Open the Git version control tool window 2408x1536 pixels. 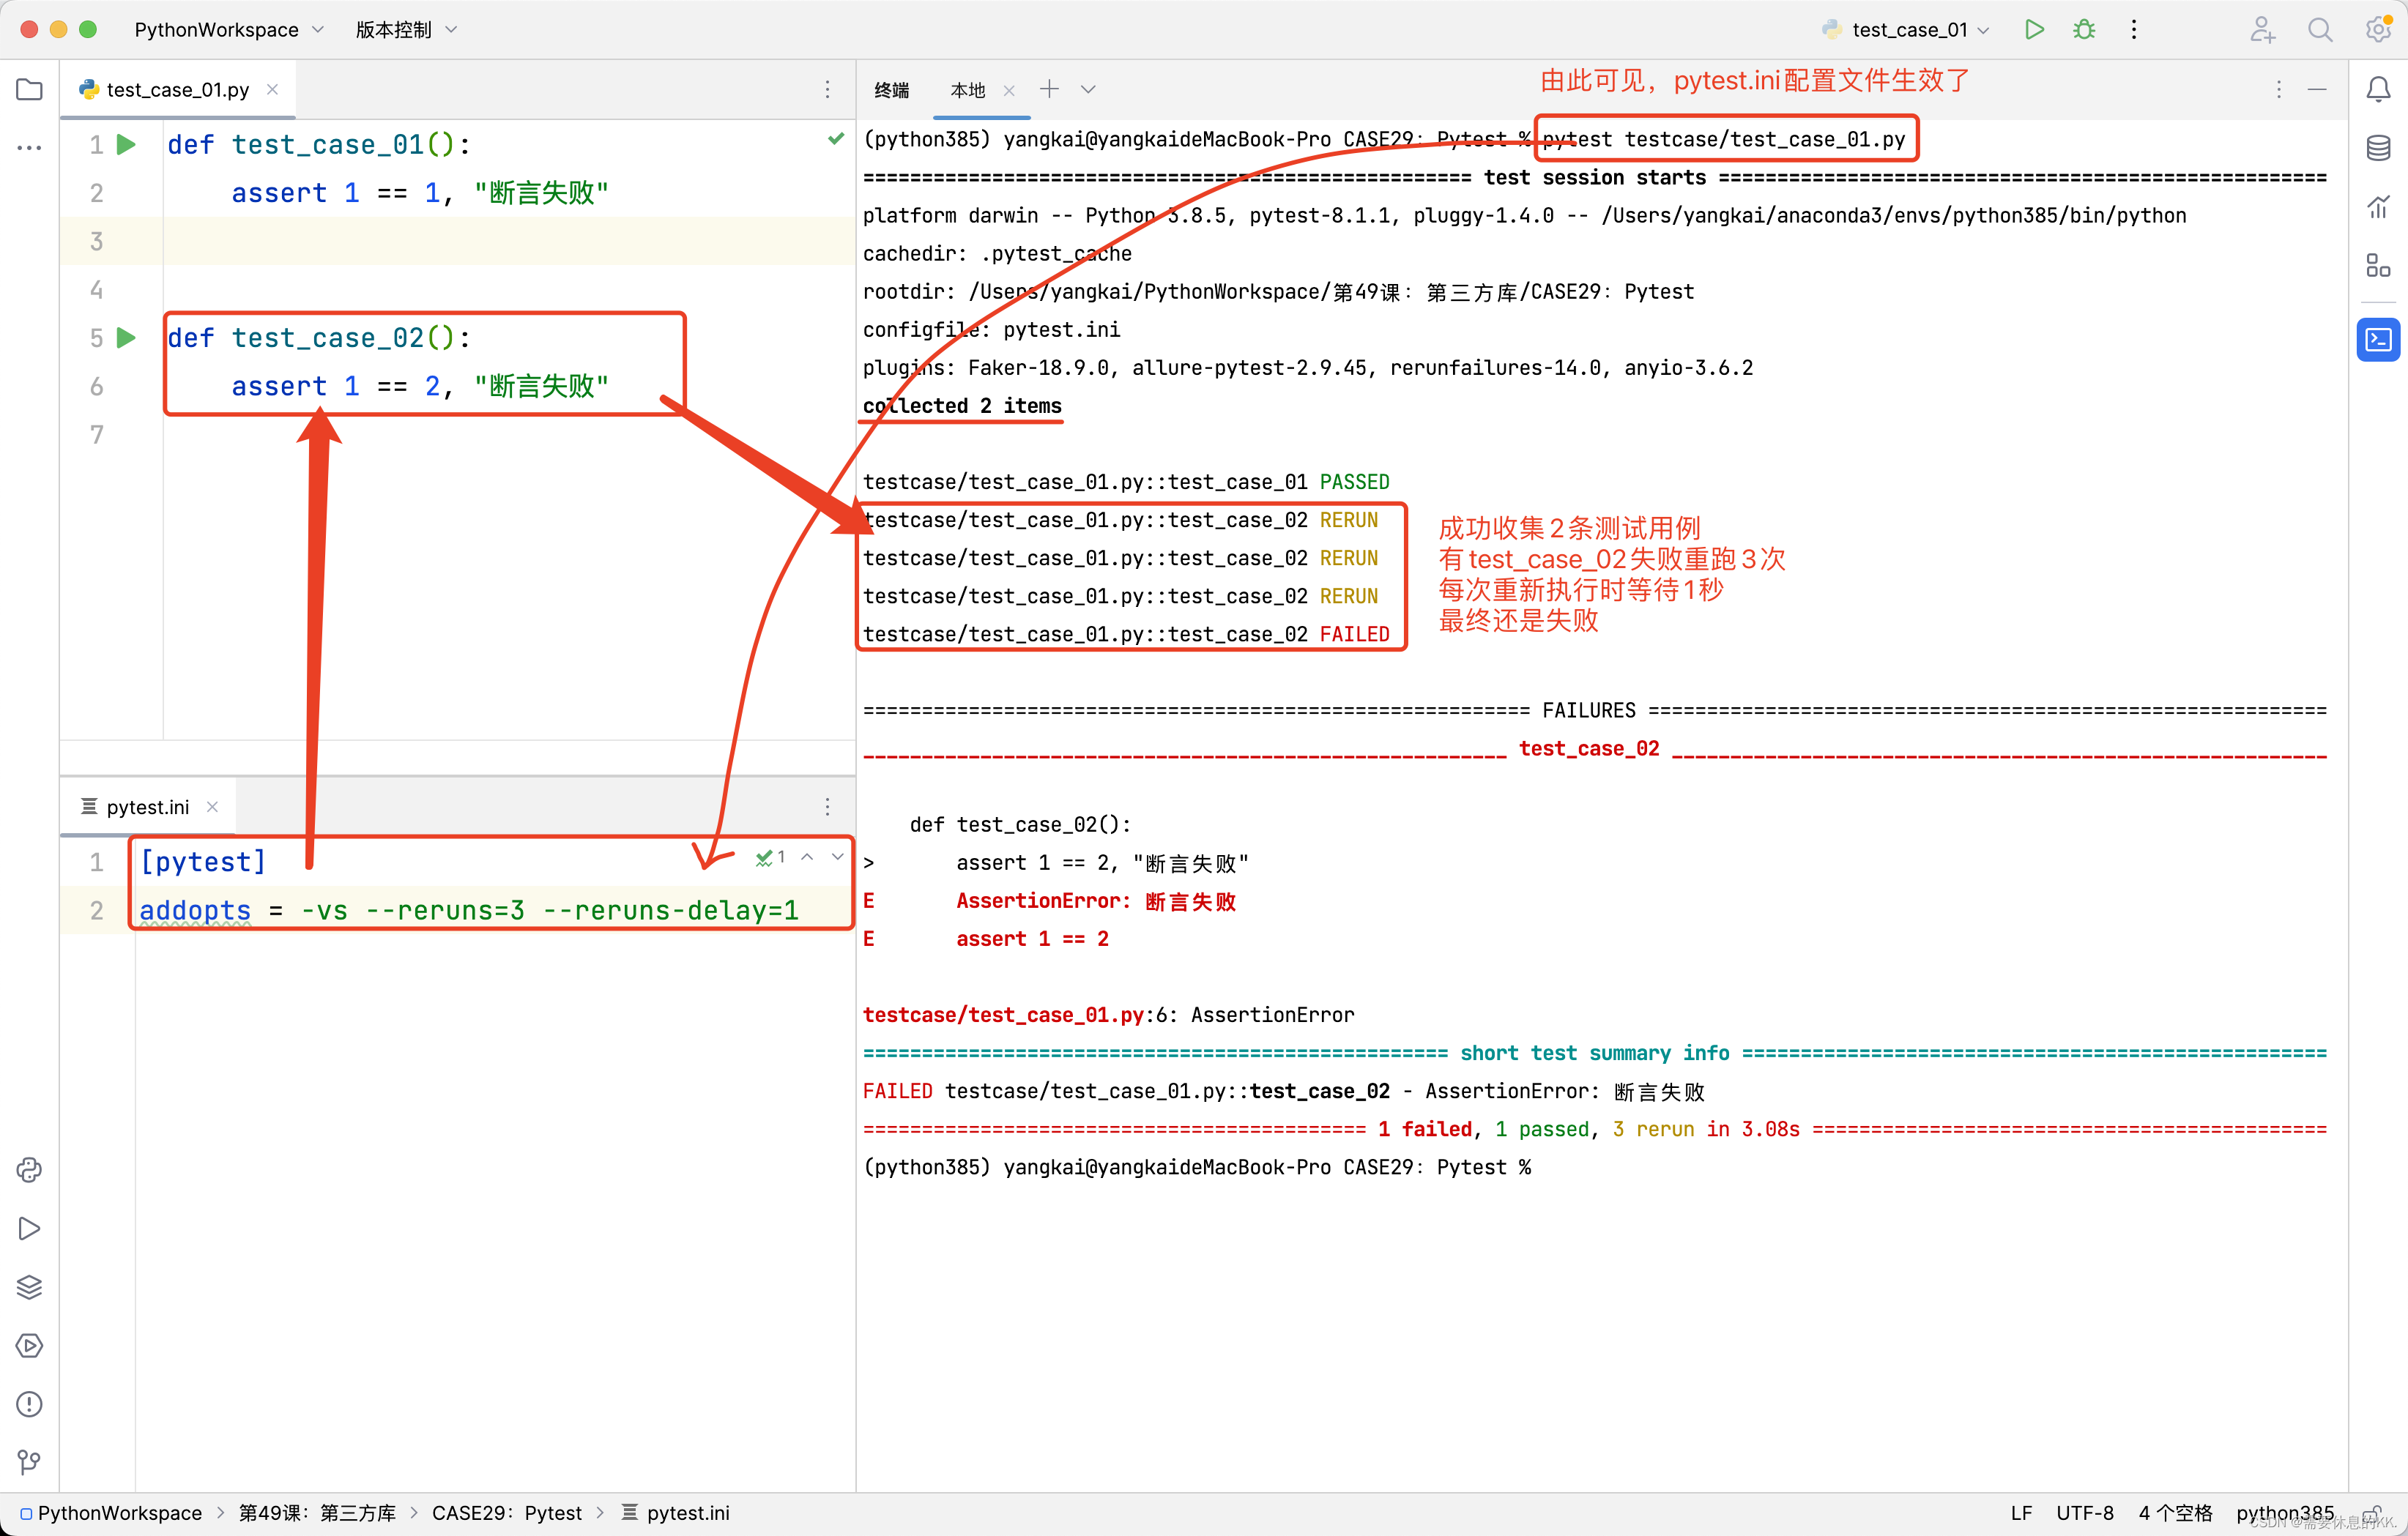[29, 1462]
